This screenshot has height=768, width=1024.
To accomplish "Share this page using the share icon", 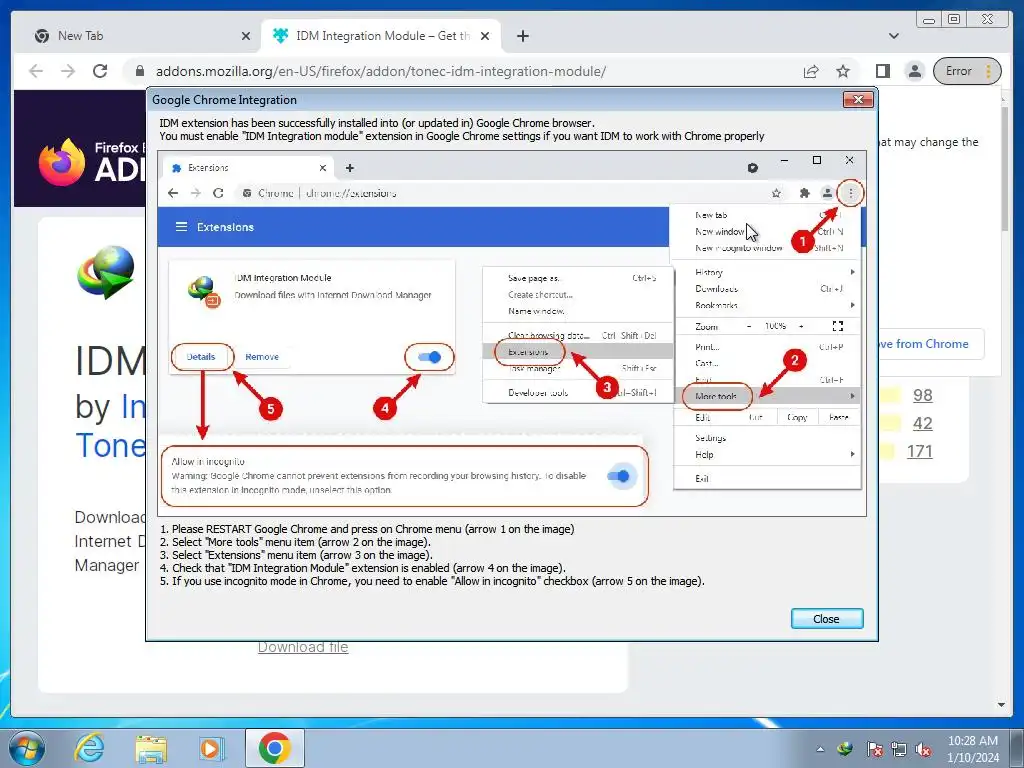I will (810, 71).
